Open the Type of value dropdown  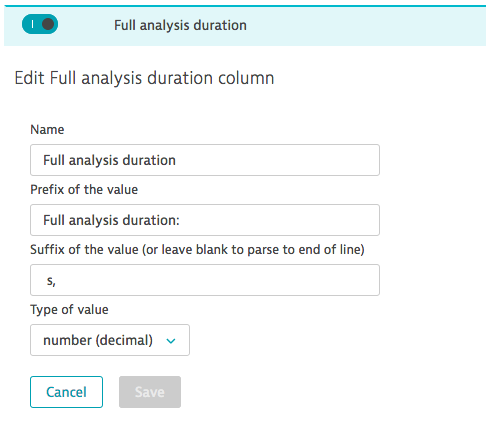tap(110, 340)
